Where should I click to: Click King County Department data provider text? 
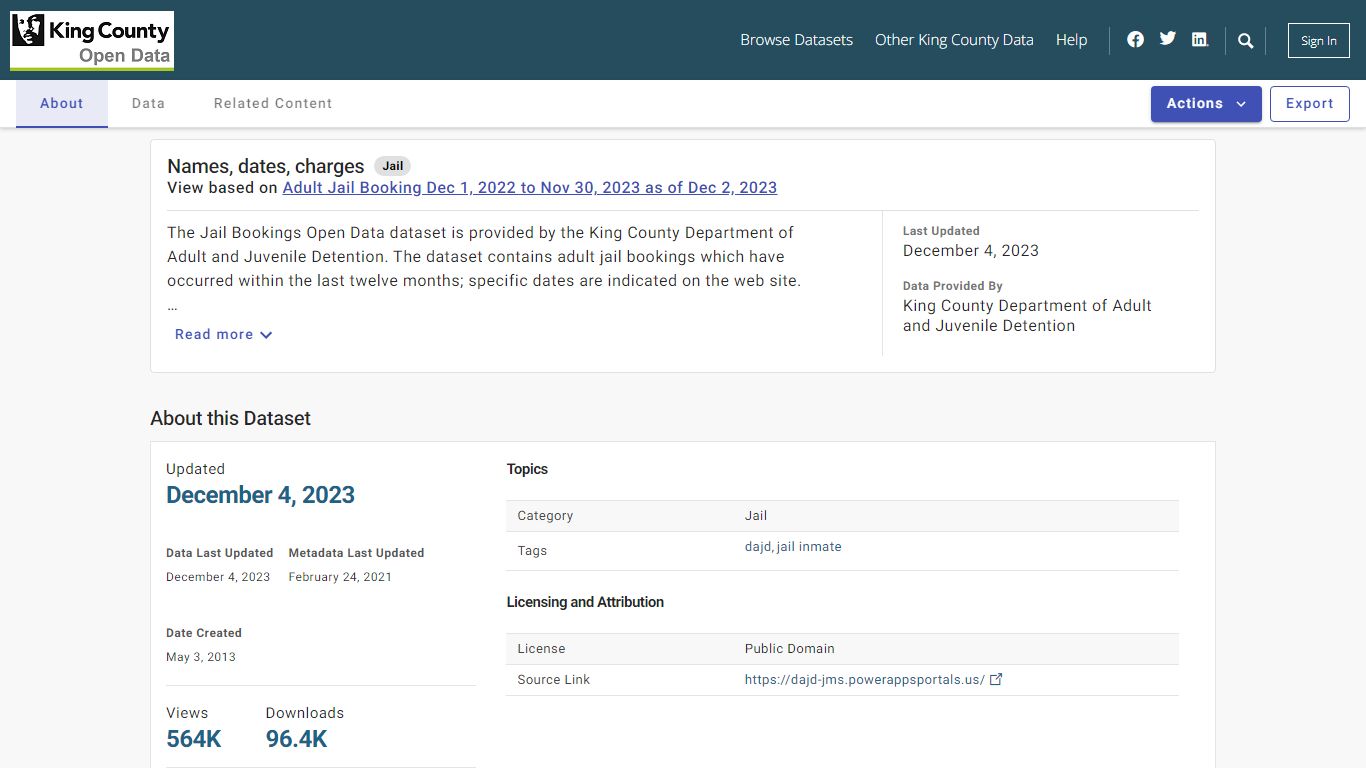[x=1027, y=316]
